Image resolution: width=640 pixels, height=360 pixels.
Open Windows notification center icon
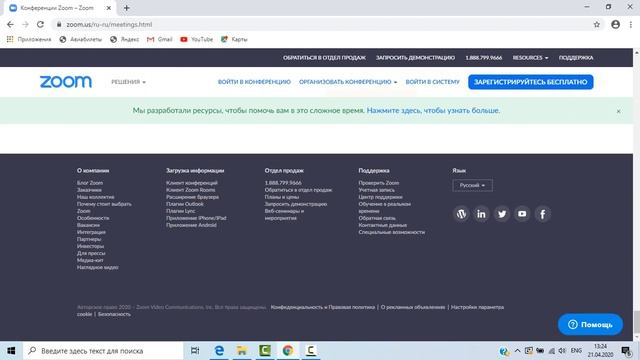coord(627,351)
